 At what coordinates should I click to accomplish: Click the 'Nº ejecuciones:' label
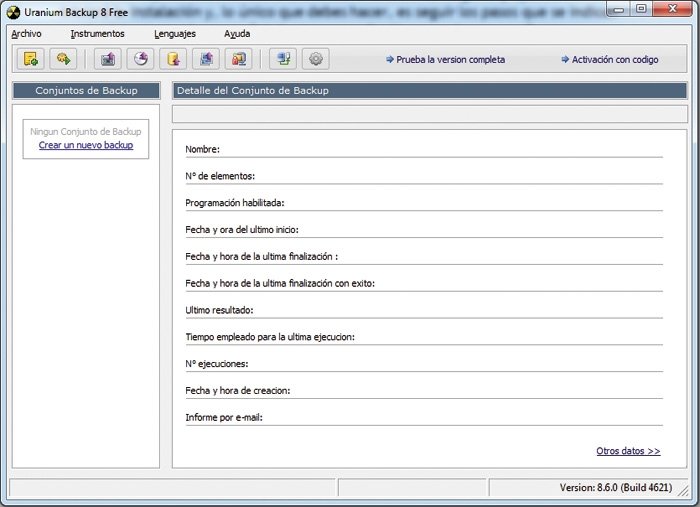(x=217, y=364)
